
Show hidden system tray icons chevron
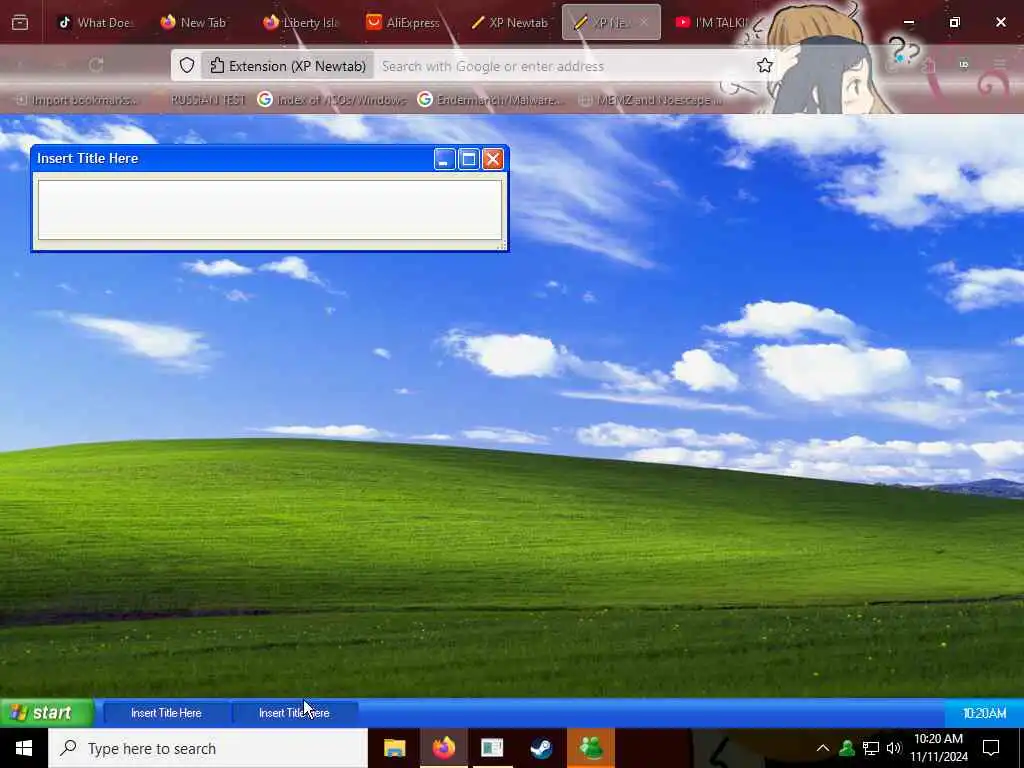[x=823, y=748]
